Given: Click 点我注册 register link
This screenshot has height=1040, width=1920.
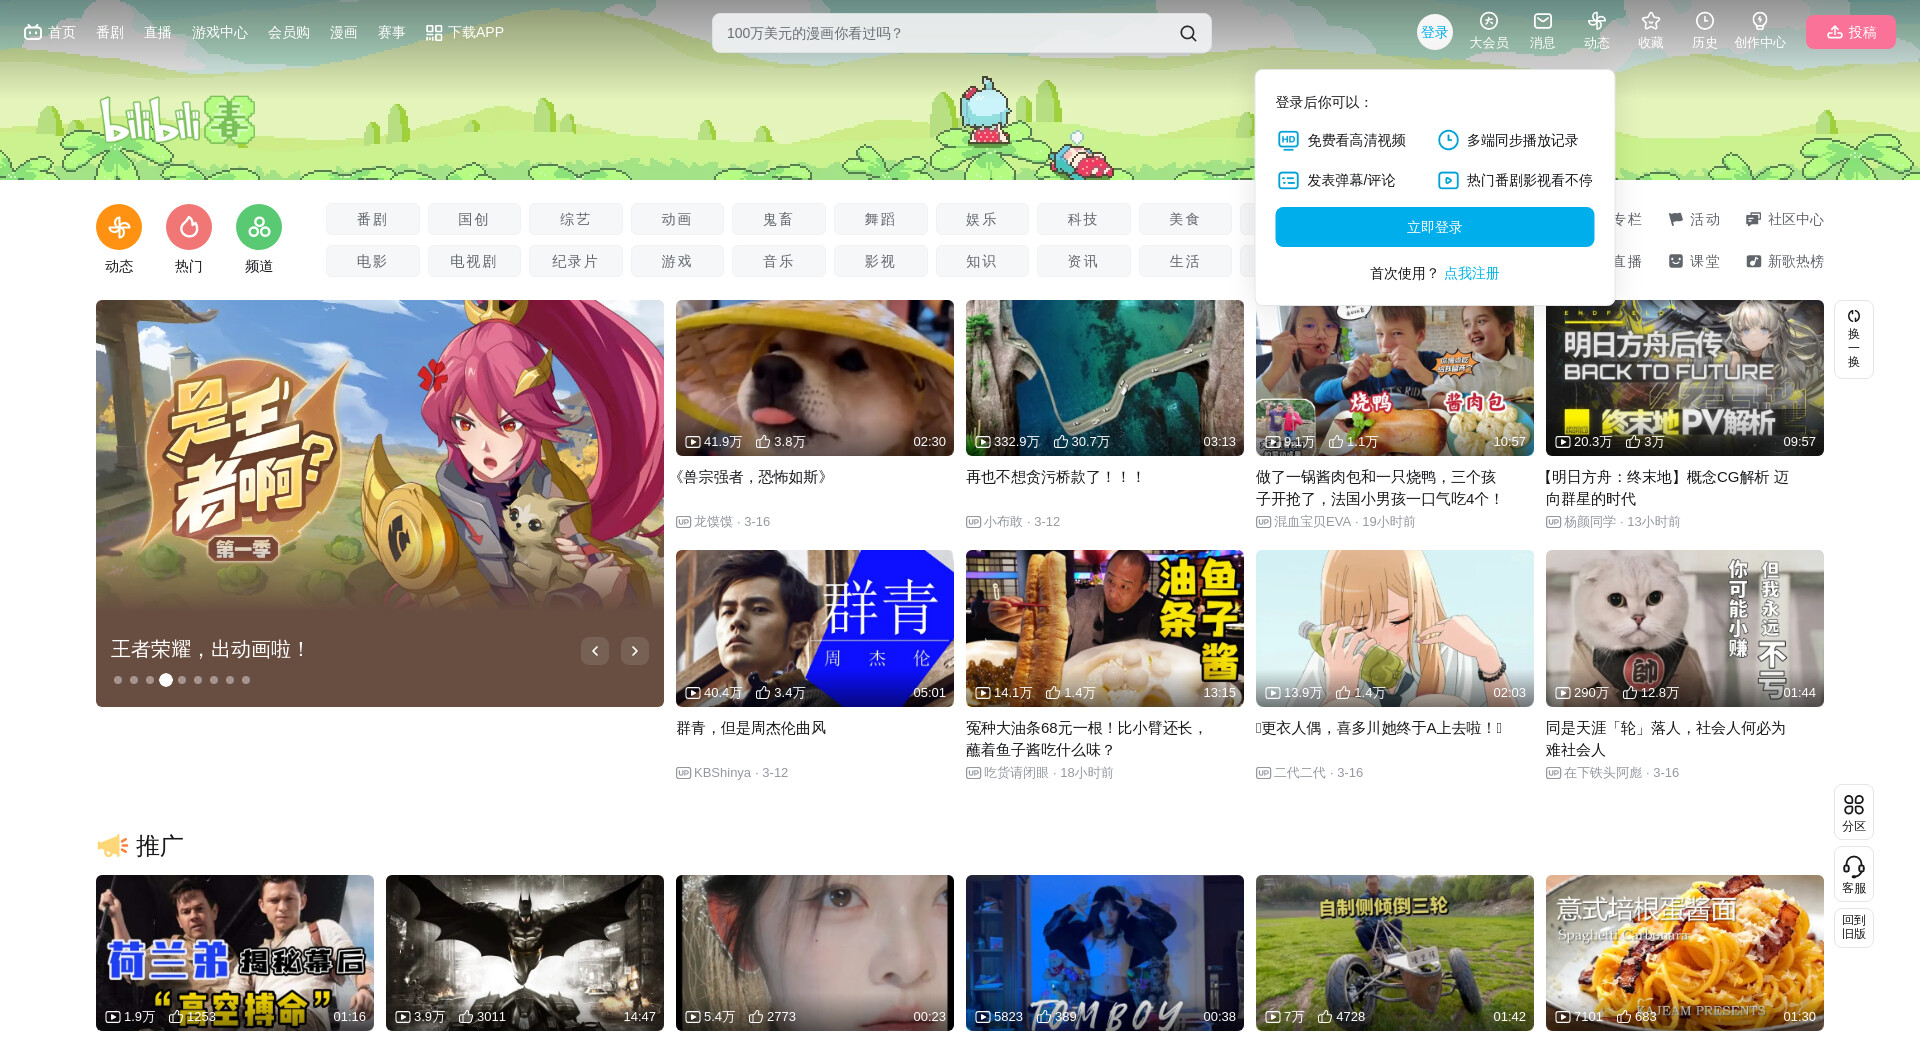Looking at the screenshot, I should click(x=1472, y=273).
